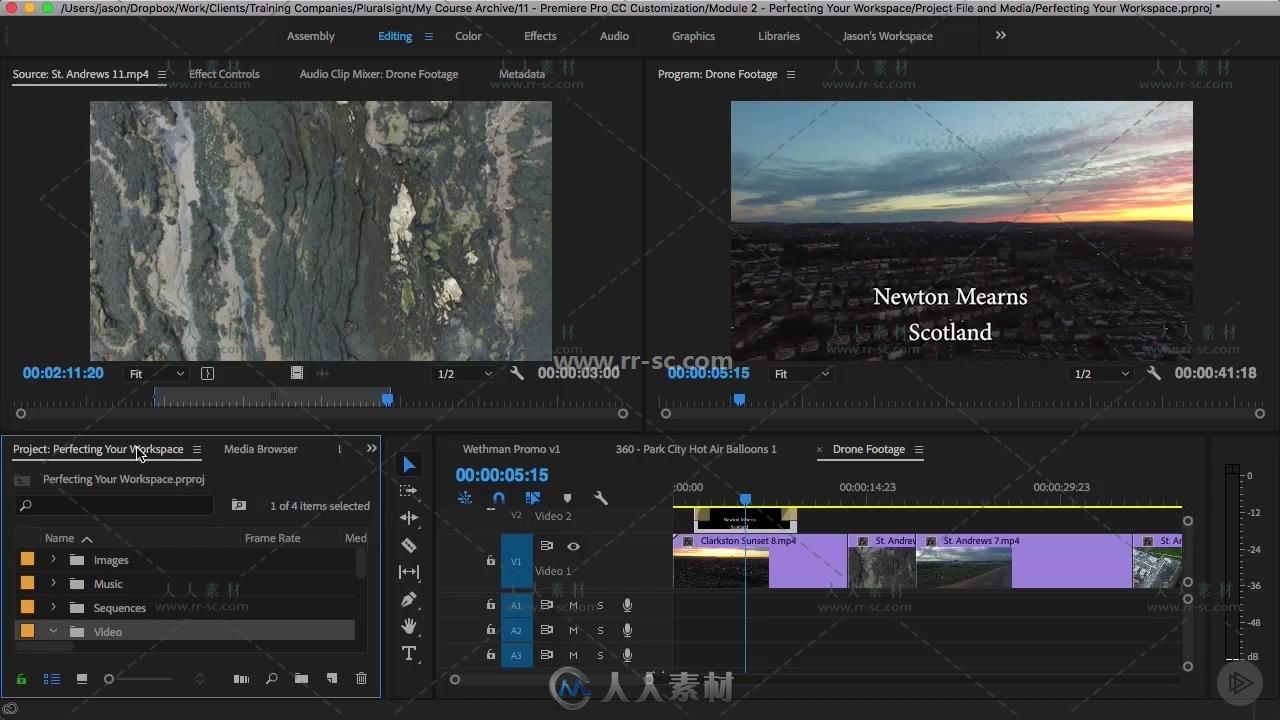Select the Hand tool
Viewport: 1280px width, 720px height.
409,626
